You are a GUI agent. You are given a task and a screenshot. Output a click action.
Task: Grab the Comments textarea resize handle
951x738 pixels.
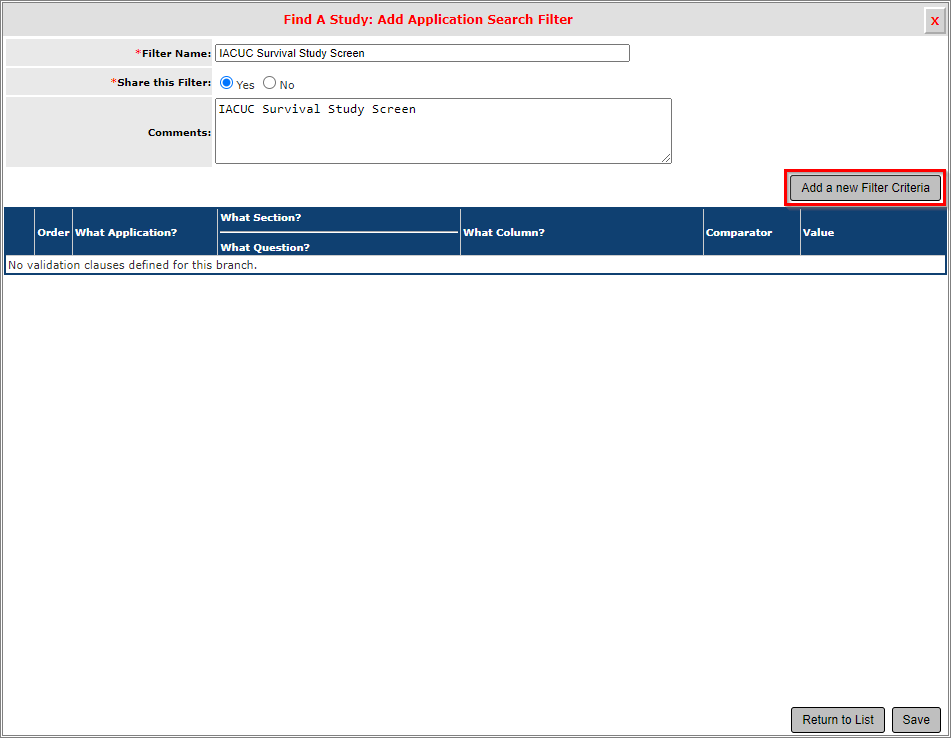pyautogui.click(x=666, y=158)
